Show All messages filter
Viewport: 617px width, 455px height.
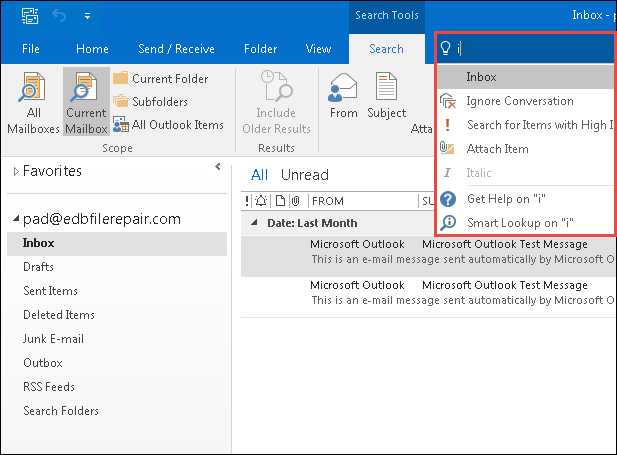(x=259, y=175)
